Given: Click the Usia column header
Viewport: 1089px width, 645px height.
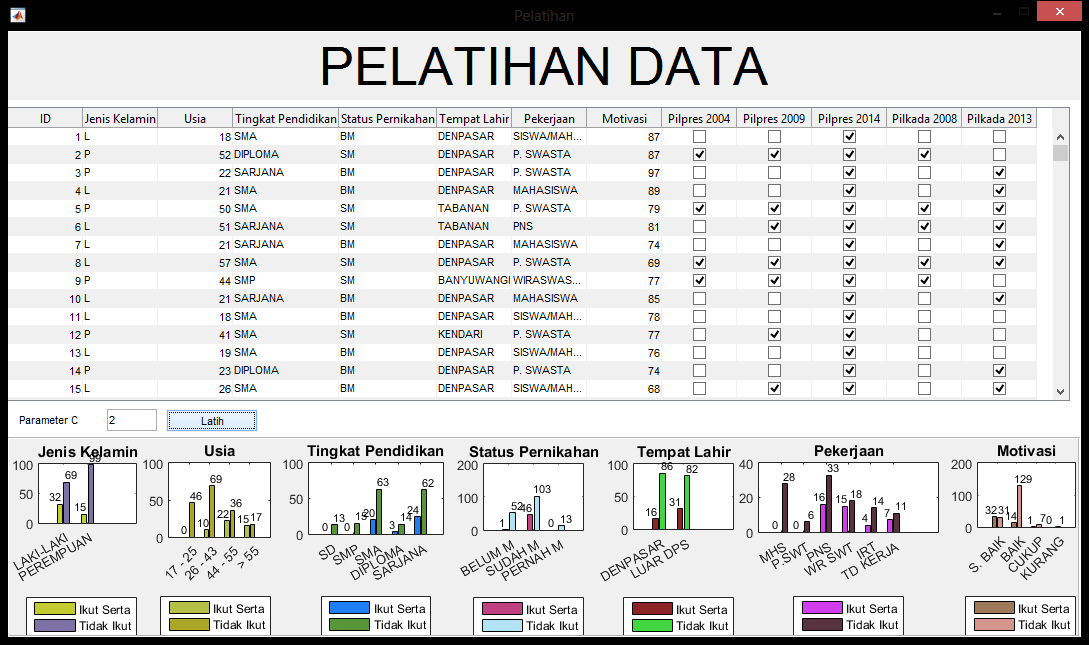Looking at the screenshot, I should coord(195,119).
